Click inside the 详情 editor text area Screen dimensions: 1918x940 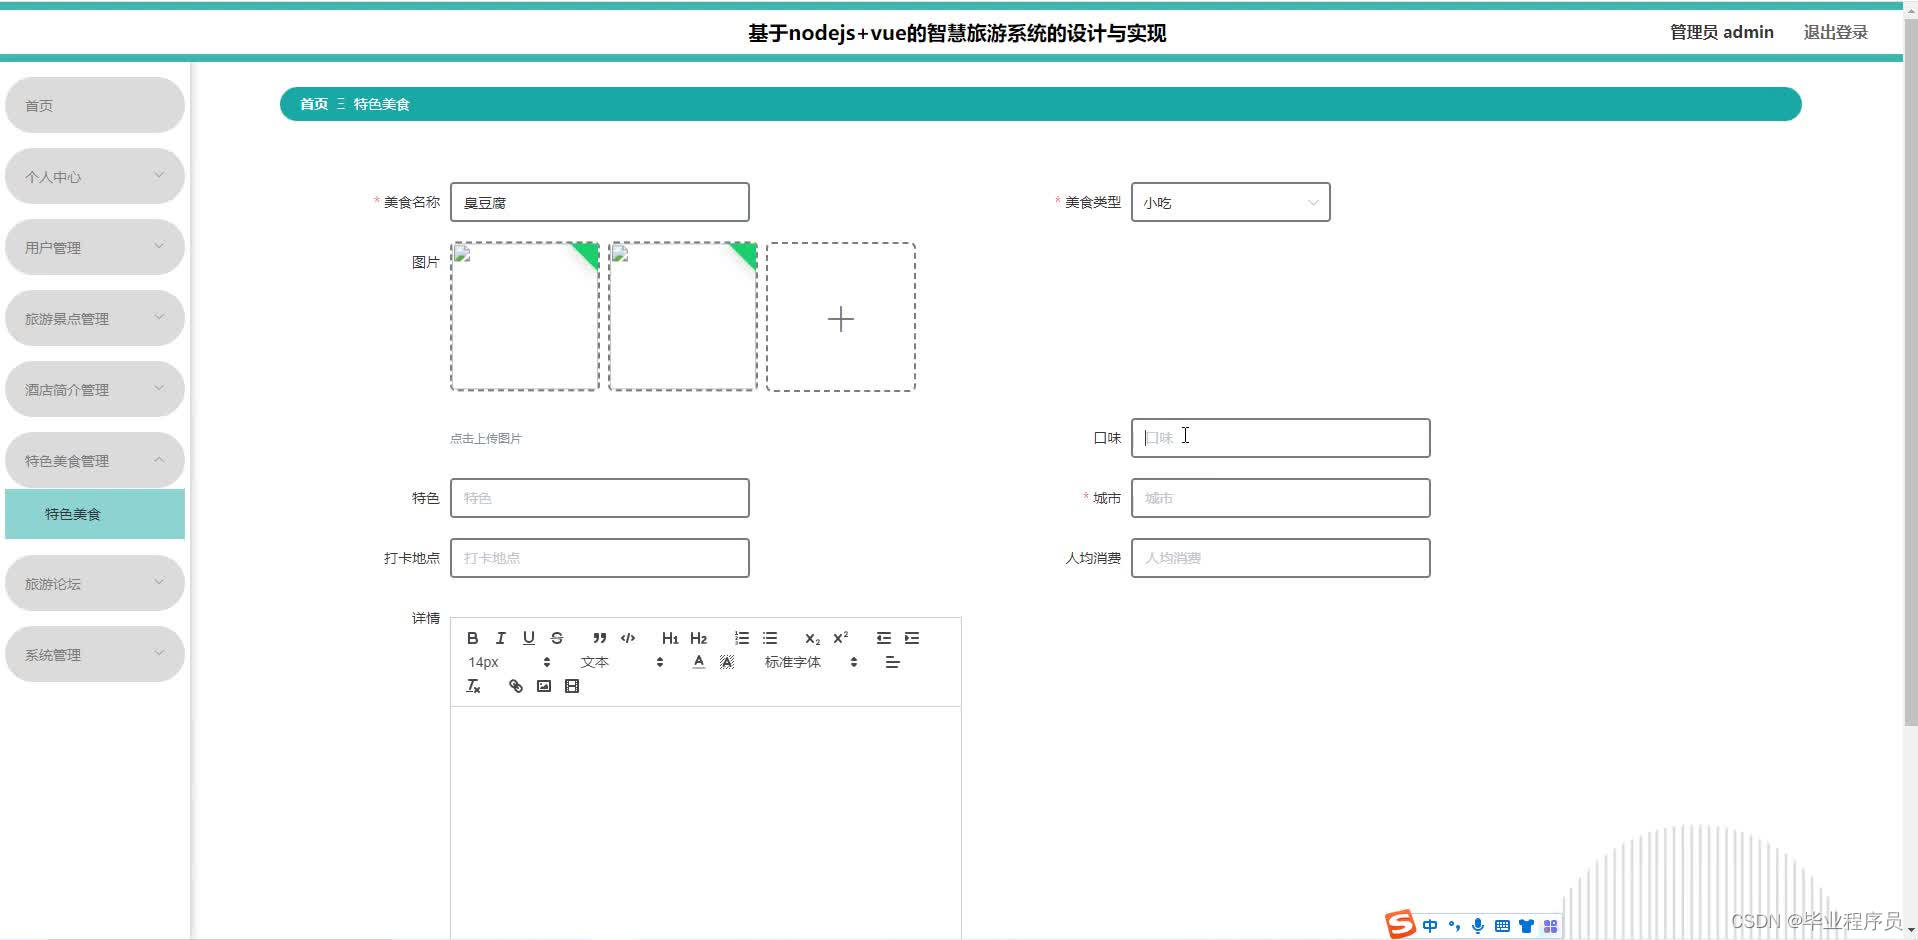pyautogui.click(x=706, y=822)
